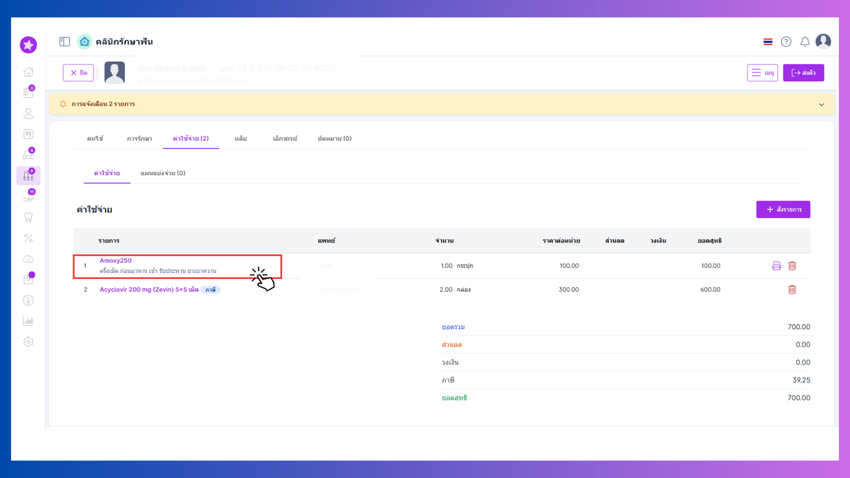
Task: Open the แผนแบ่งจ่าย (0) sub-tab
Action: coord(163,173)
